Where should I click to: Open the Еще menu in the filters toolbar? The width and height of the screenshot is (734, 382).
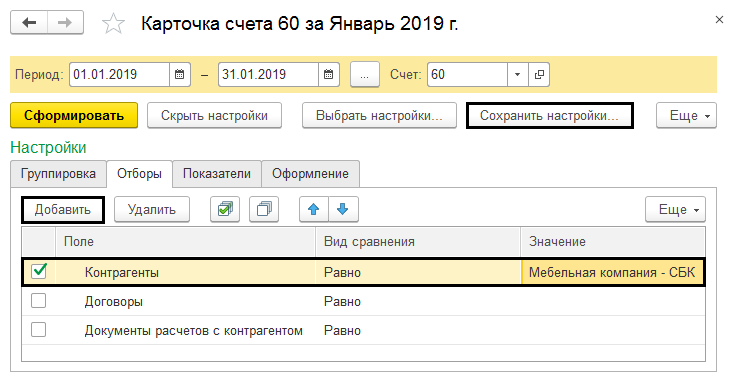point(675,209)
